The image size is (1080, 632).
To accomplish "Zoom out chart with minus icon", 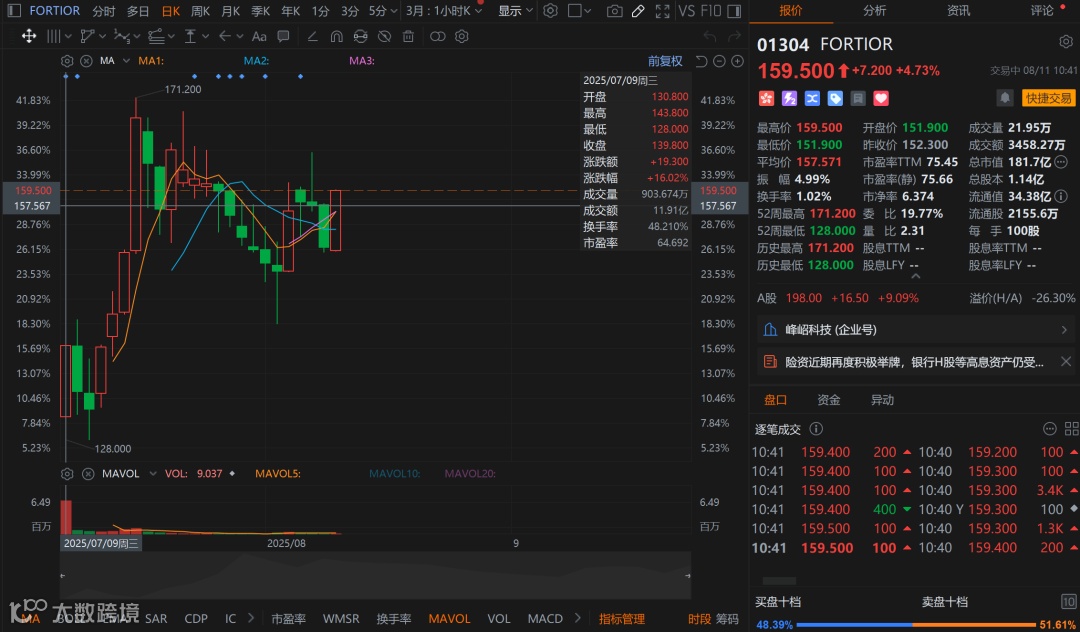I will [x=719, y=61].
